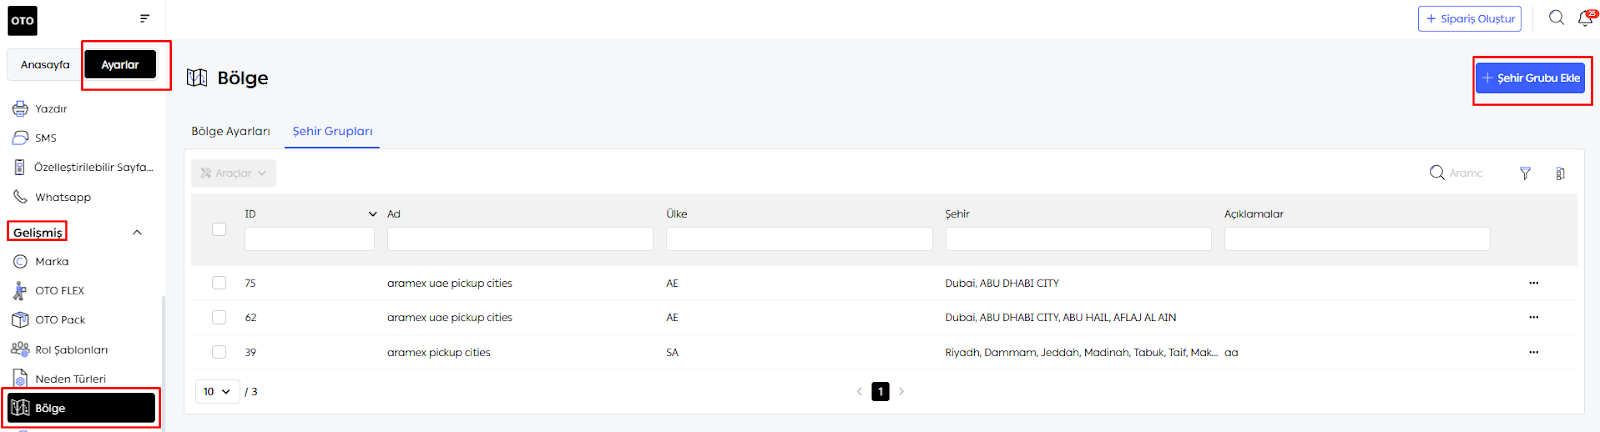Focus the Ülke filter input field
This screenshot has width=1600, height=432.
(x=799, y=239)
